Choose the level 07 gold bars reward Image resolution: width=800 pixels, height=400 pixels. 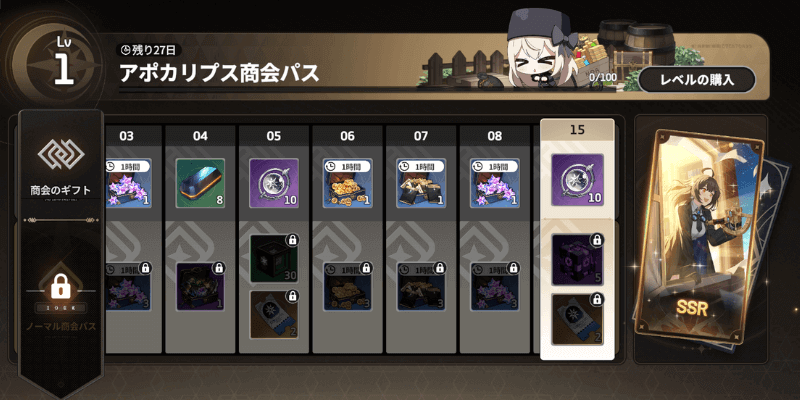coord(421,183)
